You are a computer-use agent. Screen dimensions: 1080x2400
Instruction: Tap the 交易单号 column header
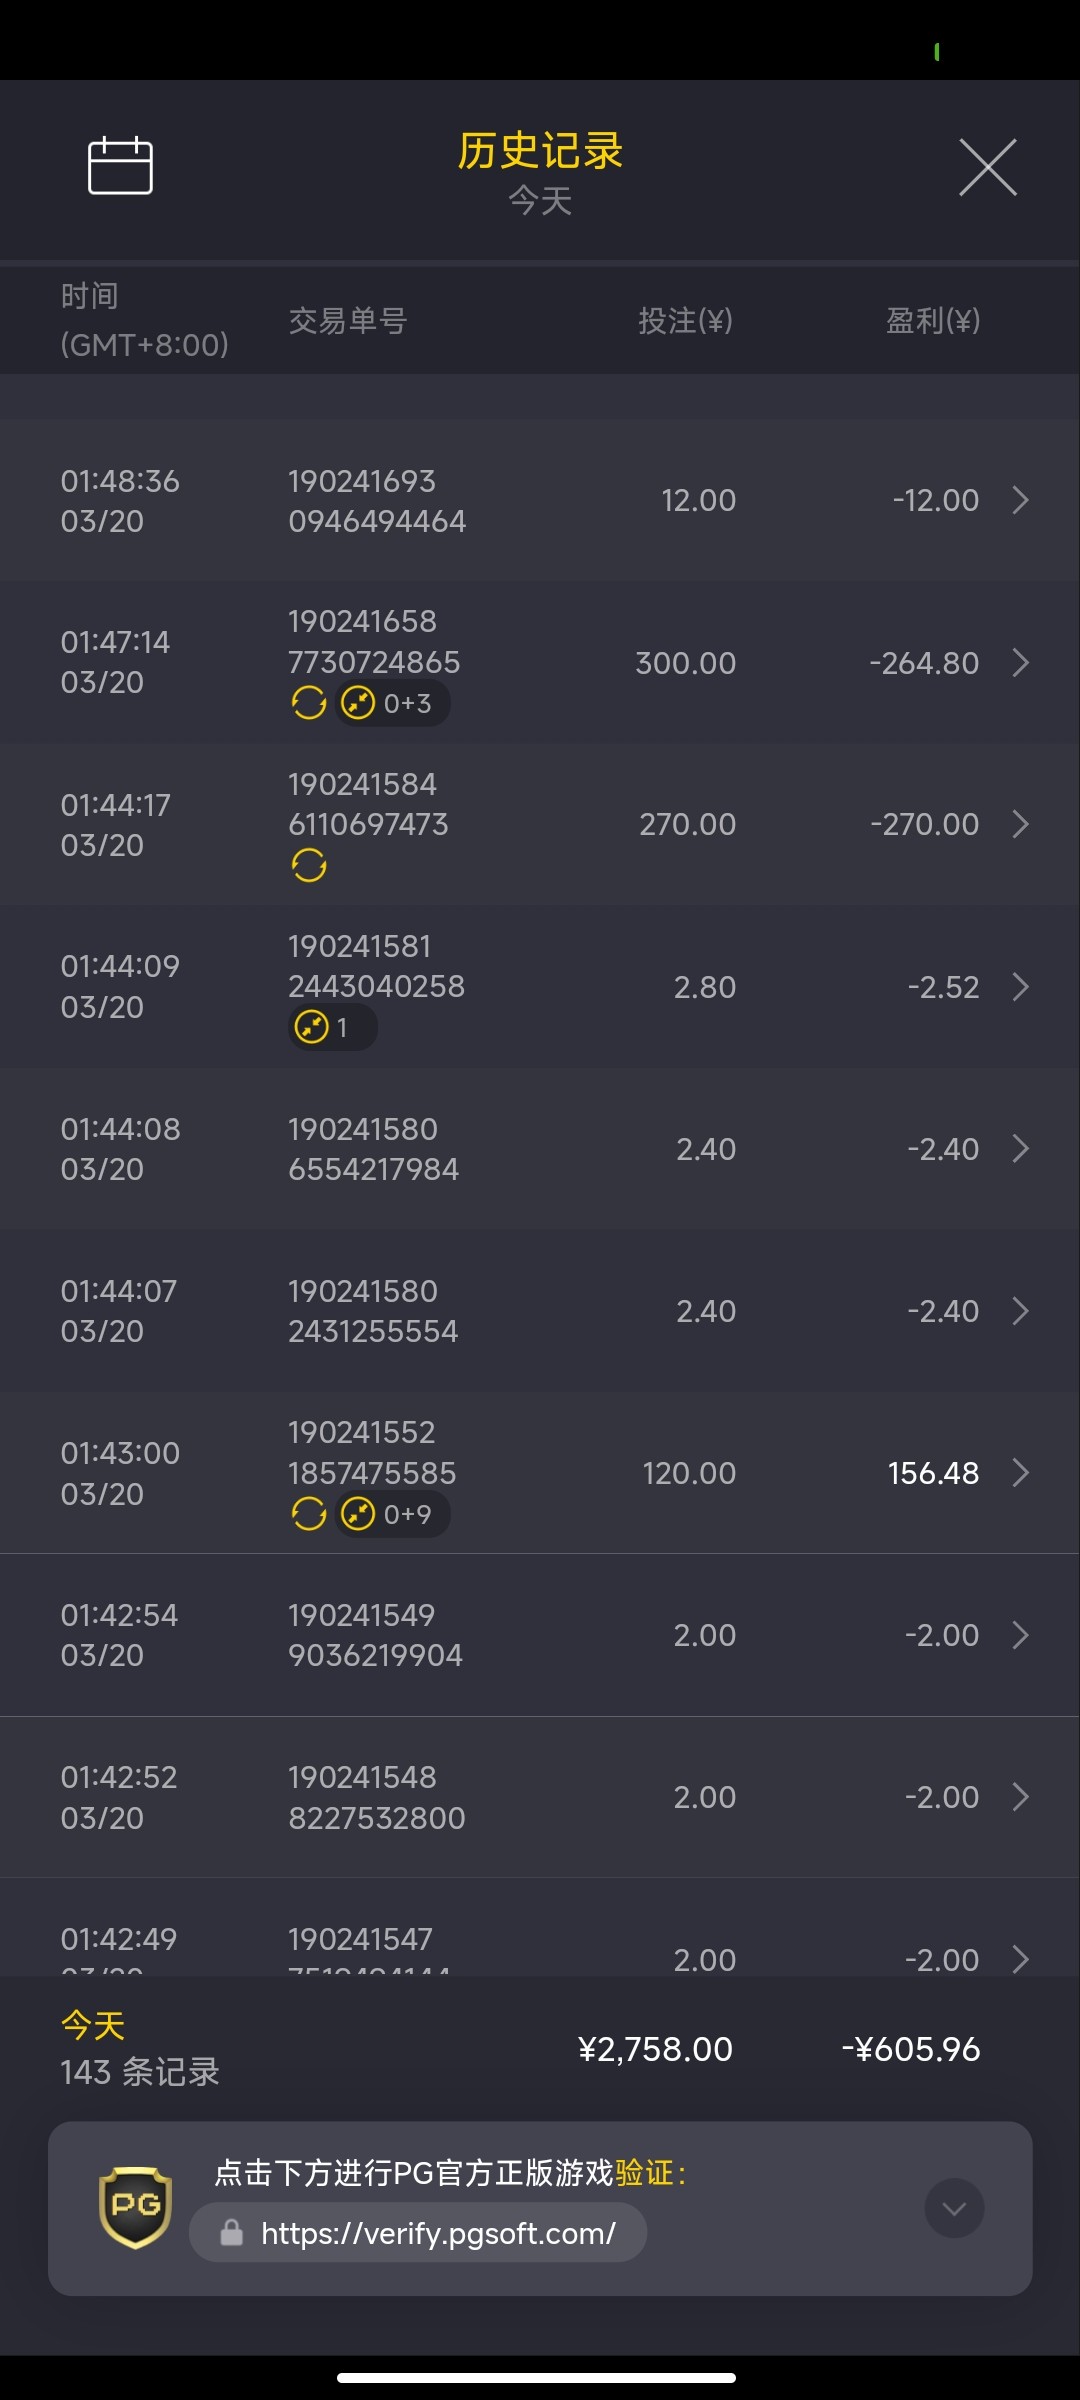[348, 321]
